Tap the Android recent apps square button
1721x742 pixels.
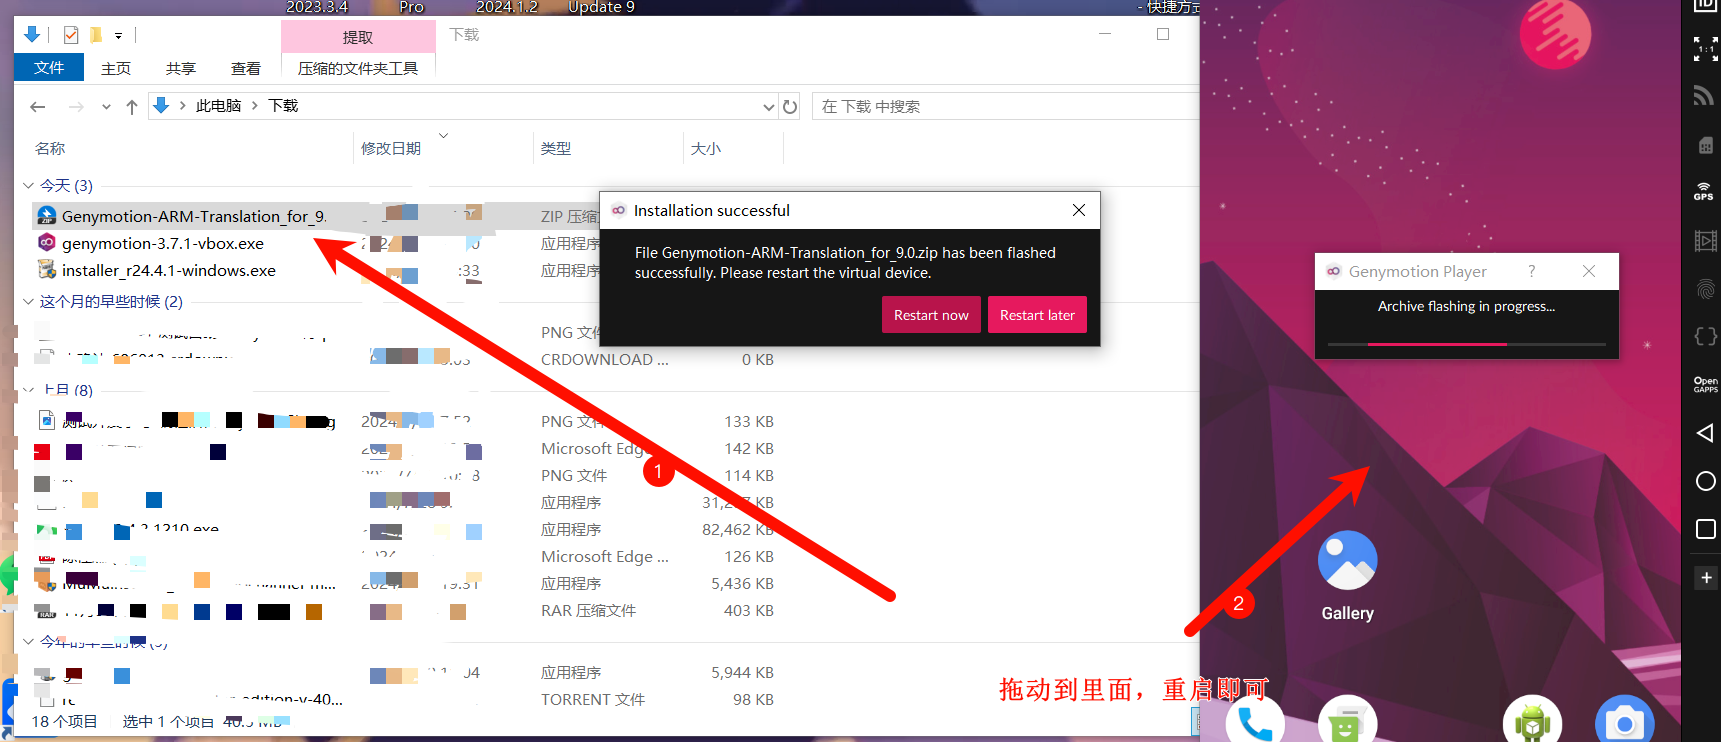tap(1706, 529)
